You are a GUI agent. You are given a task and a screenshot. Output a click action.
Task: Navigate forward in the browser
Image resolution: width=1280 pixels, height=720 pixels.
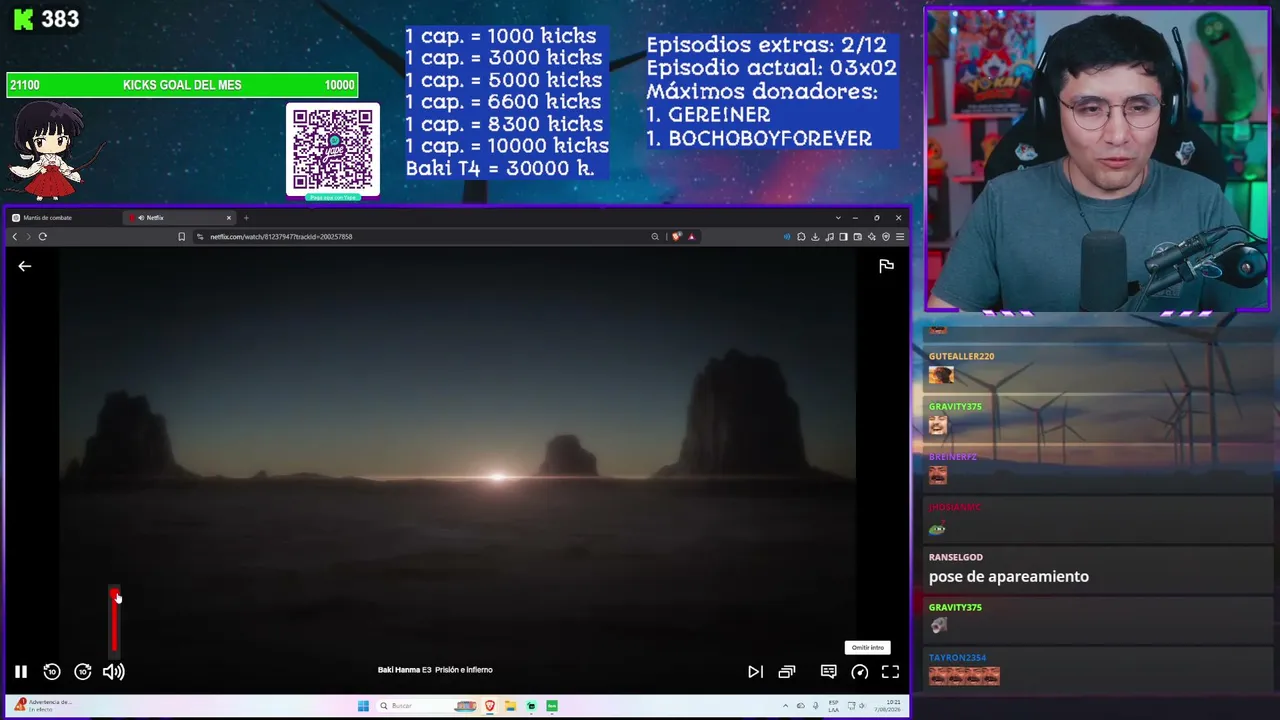(28, 237)
